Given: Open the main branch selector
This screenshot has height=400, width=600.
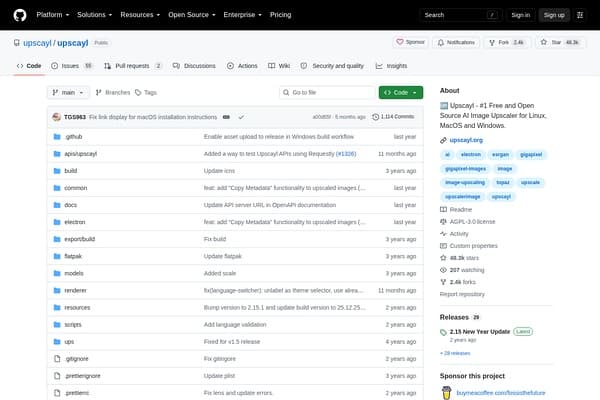Looking at the screenshot, I should (68, 93).
